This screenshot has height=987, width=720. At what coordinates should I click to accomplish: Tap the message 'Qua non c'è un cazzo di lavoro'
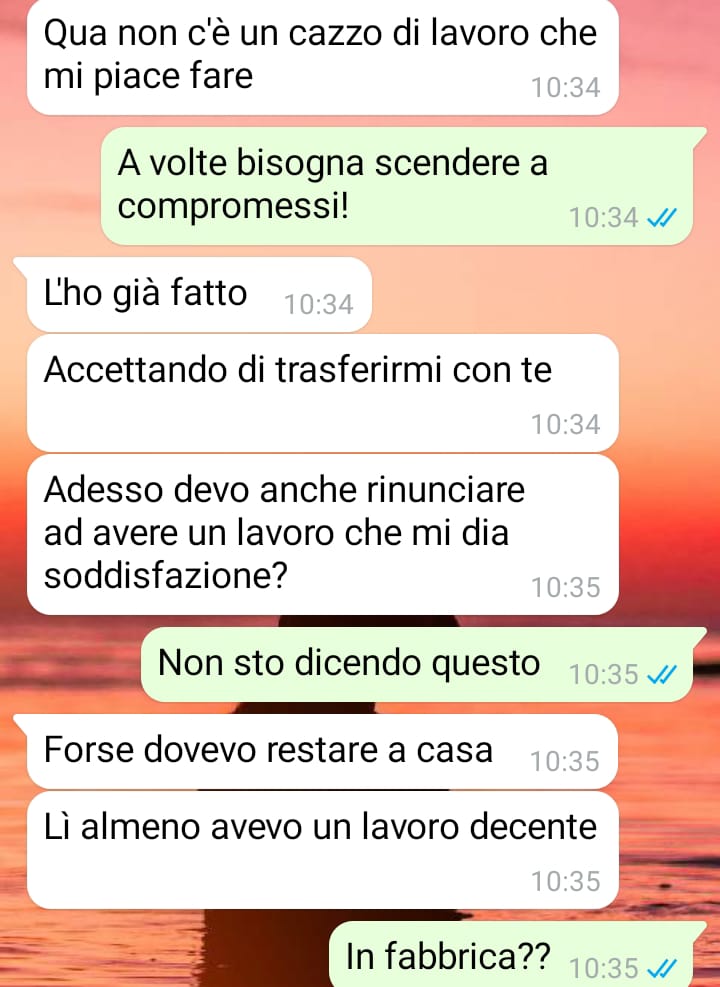point(322,57)
